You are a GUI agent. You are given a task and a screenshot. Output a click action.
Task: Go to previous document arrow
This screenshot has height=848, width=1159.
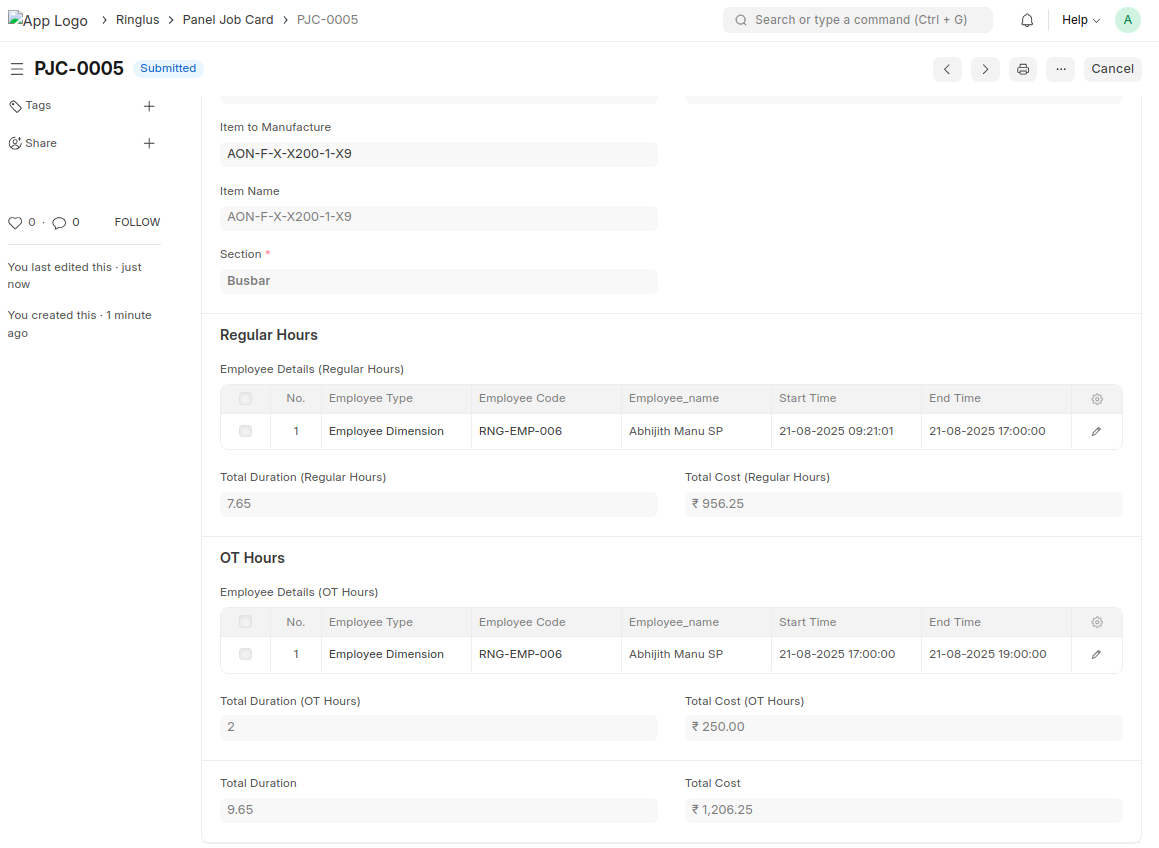[x=947, y=69]
